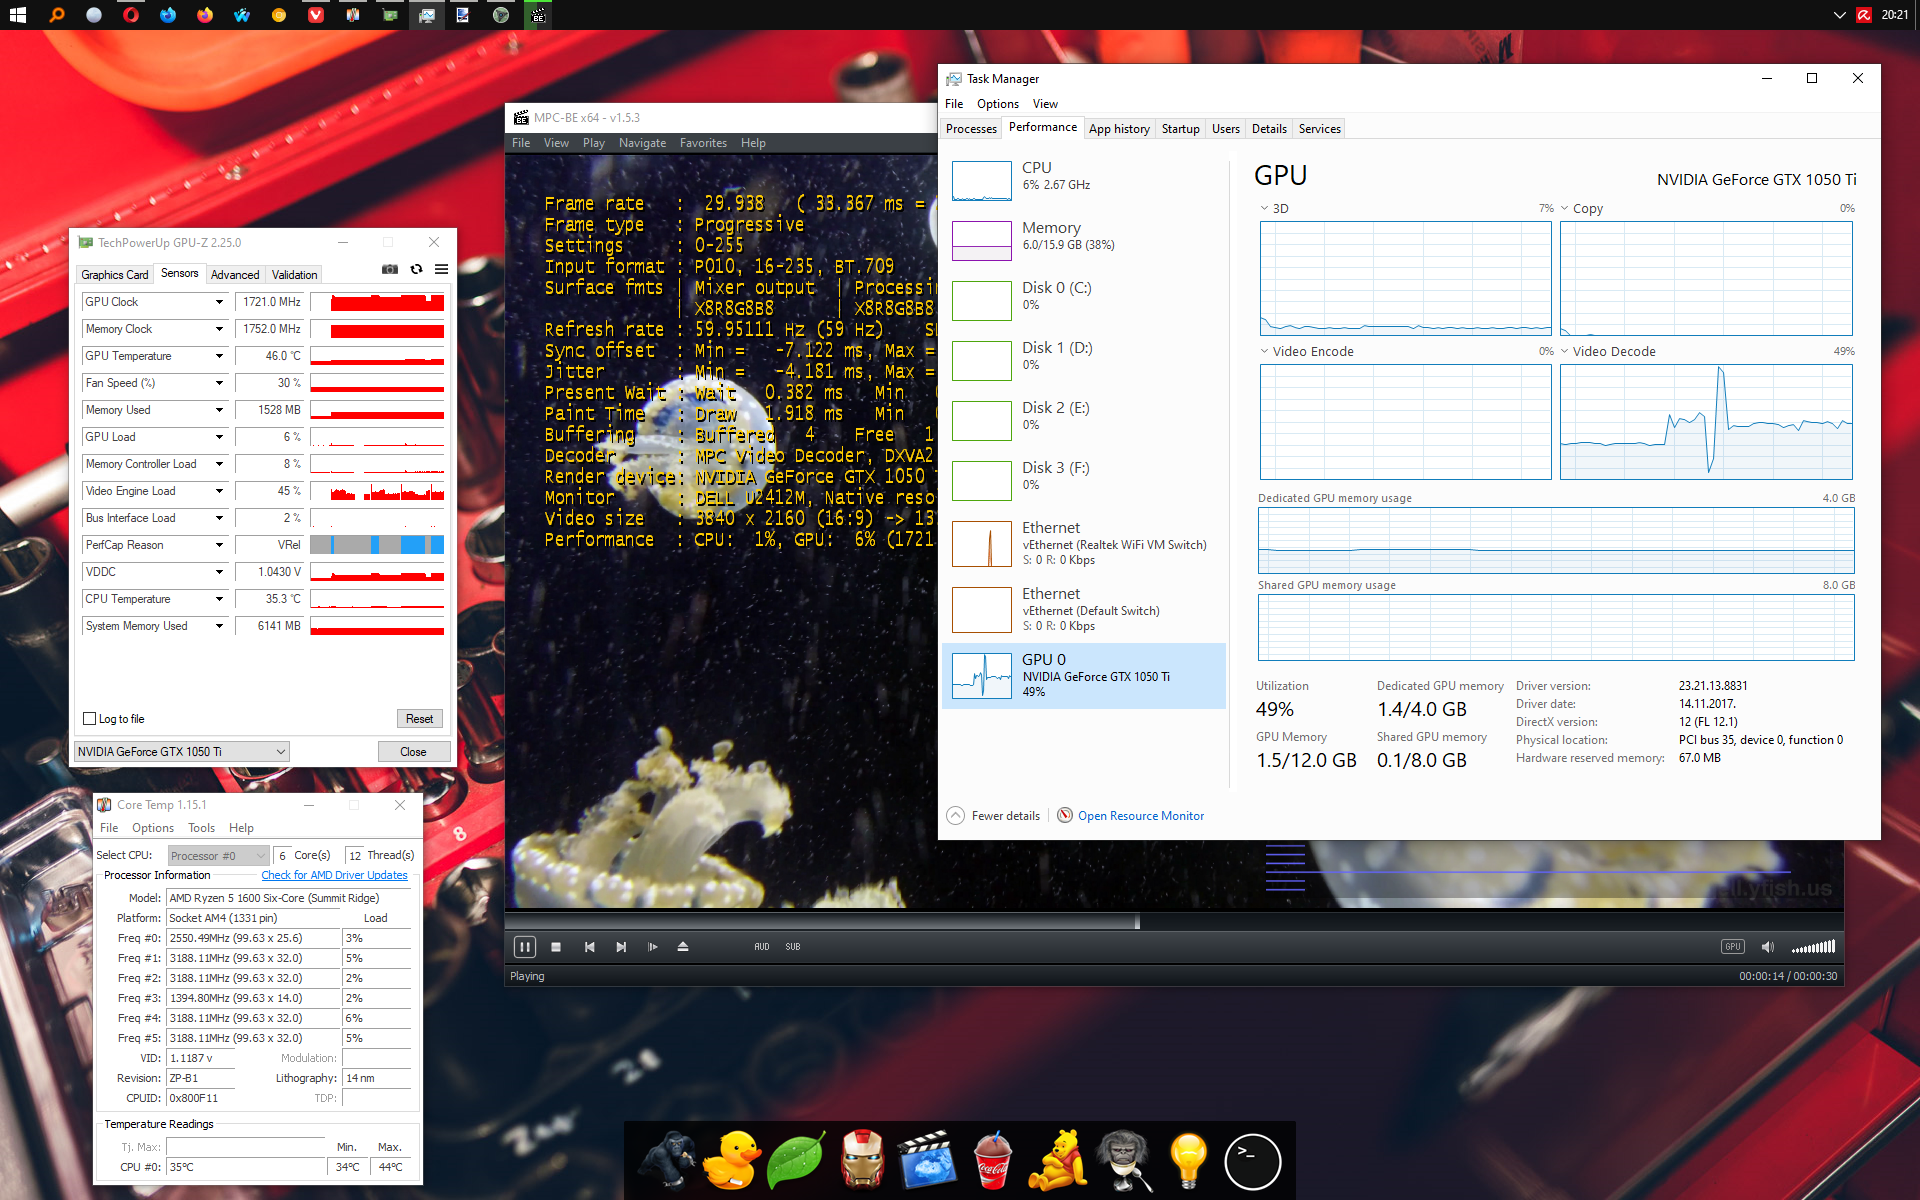Click the green leaf dock icon
The width and height of the screenshot is (1920, 1200).
[x=795, y=1160]
